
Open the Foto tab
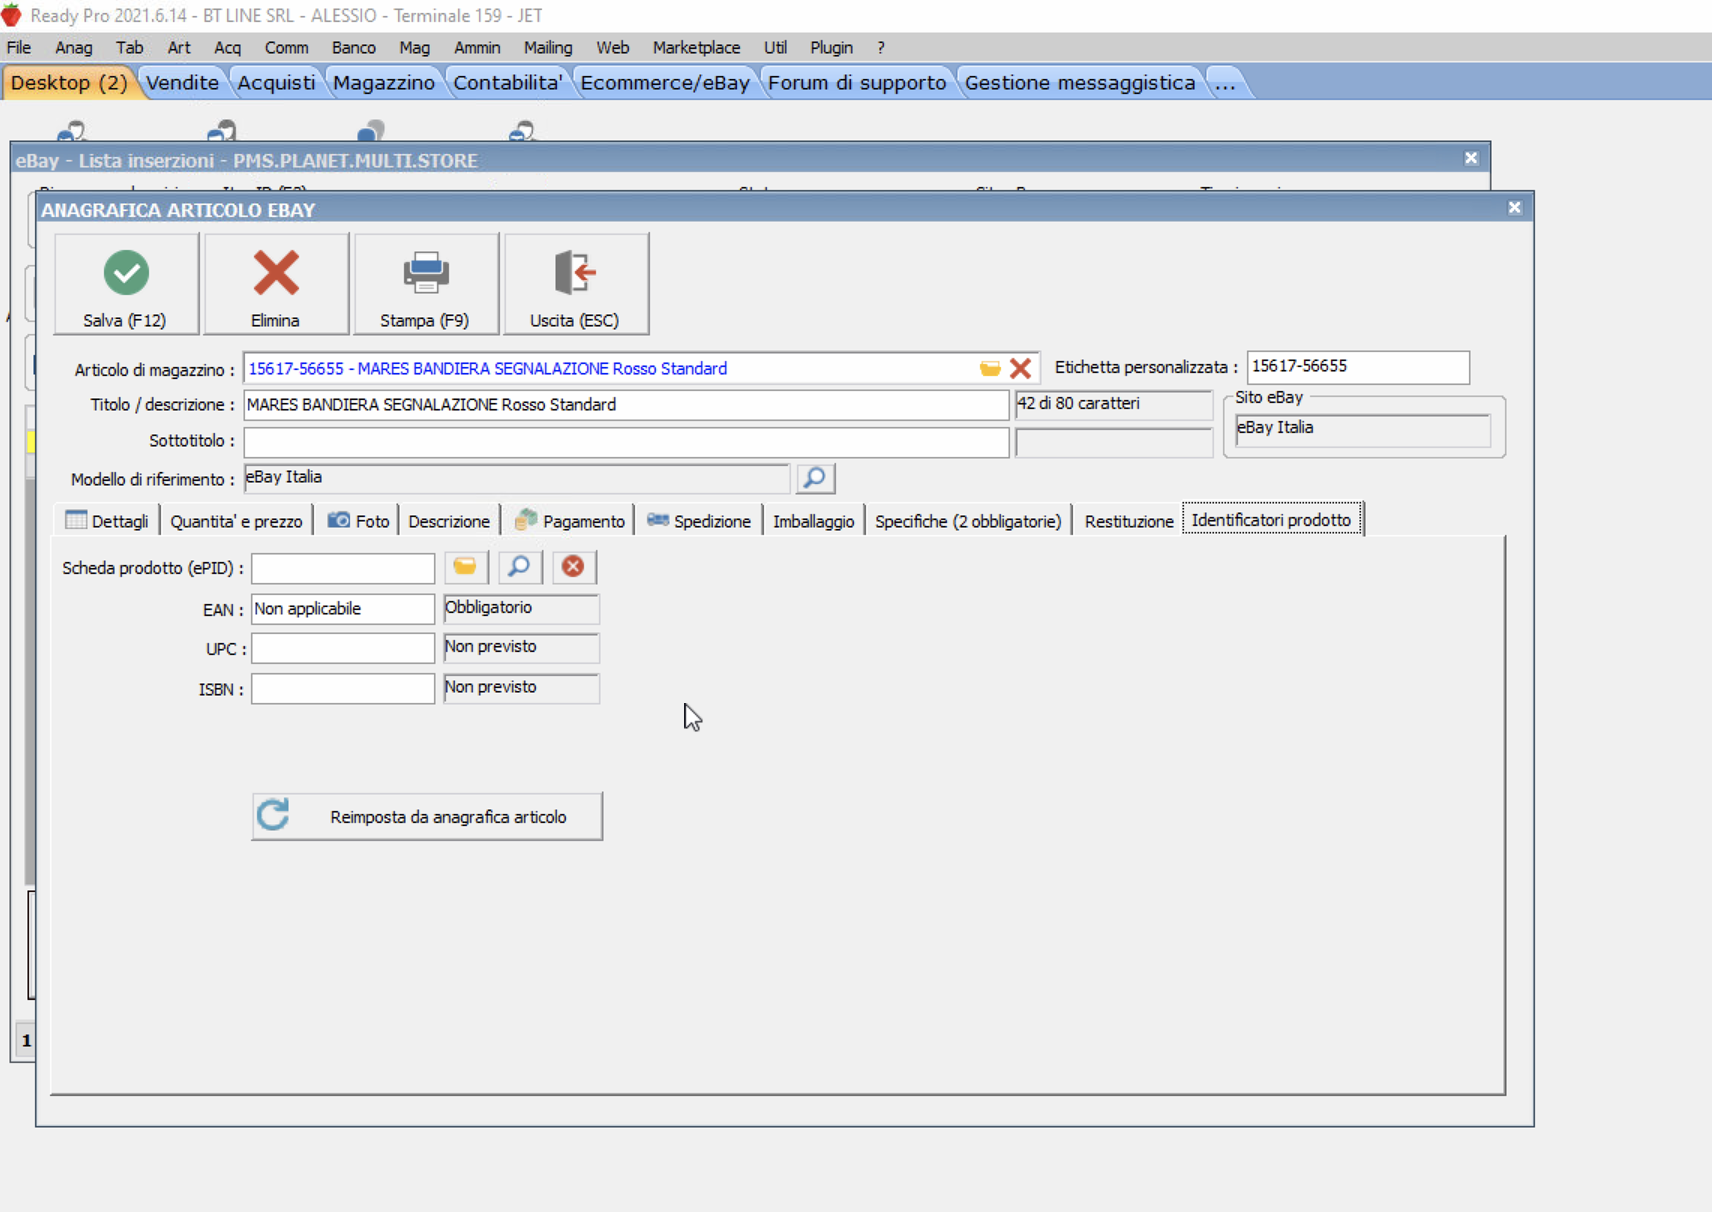tap(358, 521)
